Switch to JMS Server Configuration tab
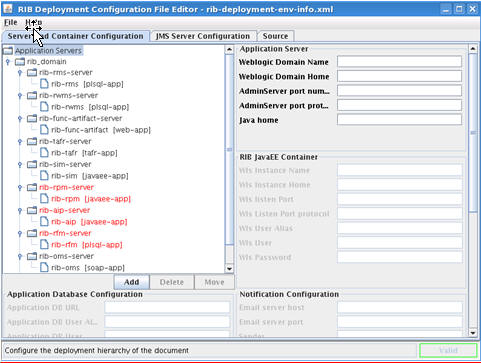The height and width of the screenshot is (363, 481). coord(203,36)
